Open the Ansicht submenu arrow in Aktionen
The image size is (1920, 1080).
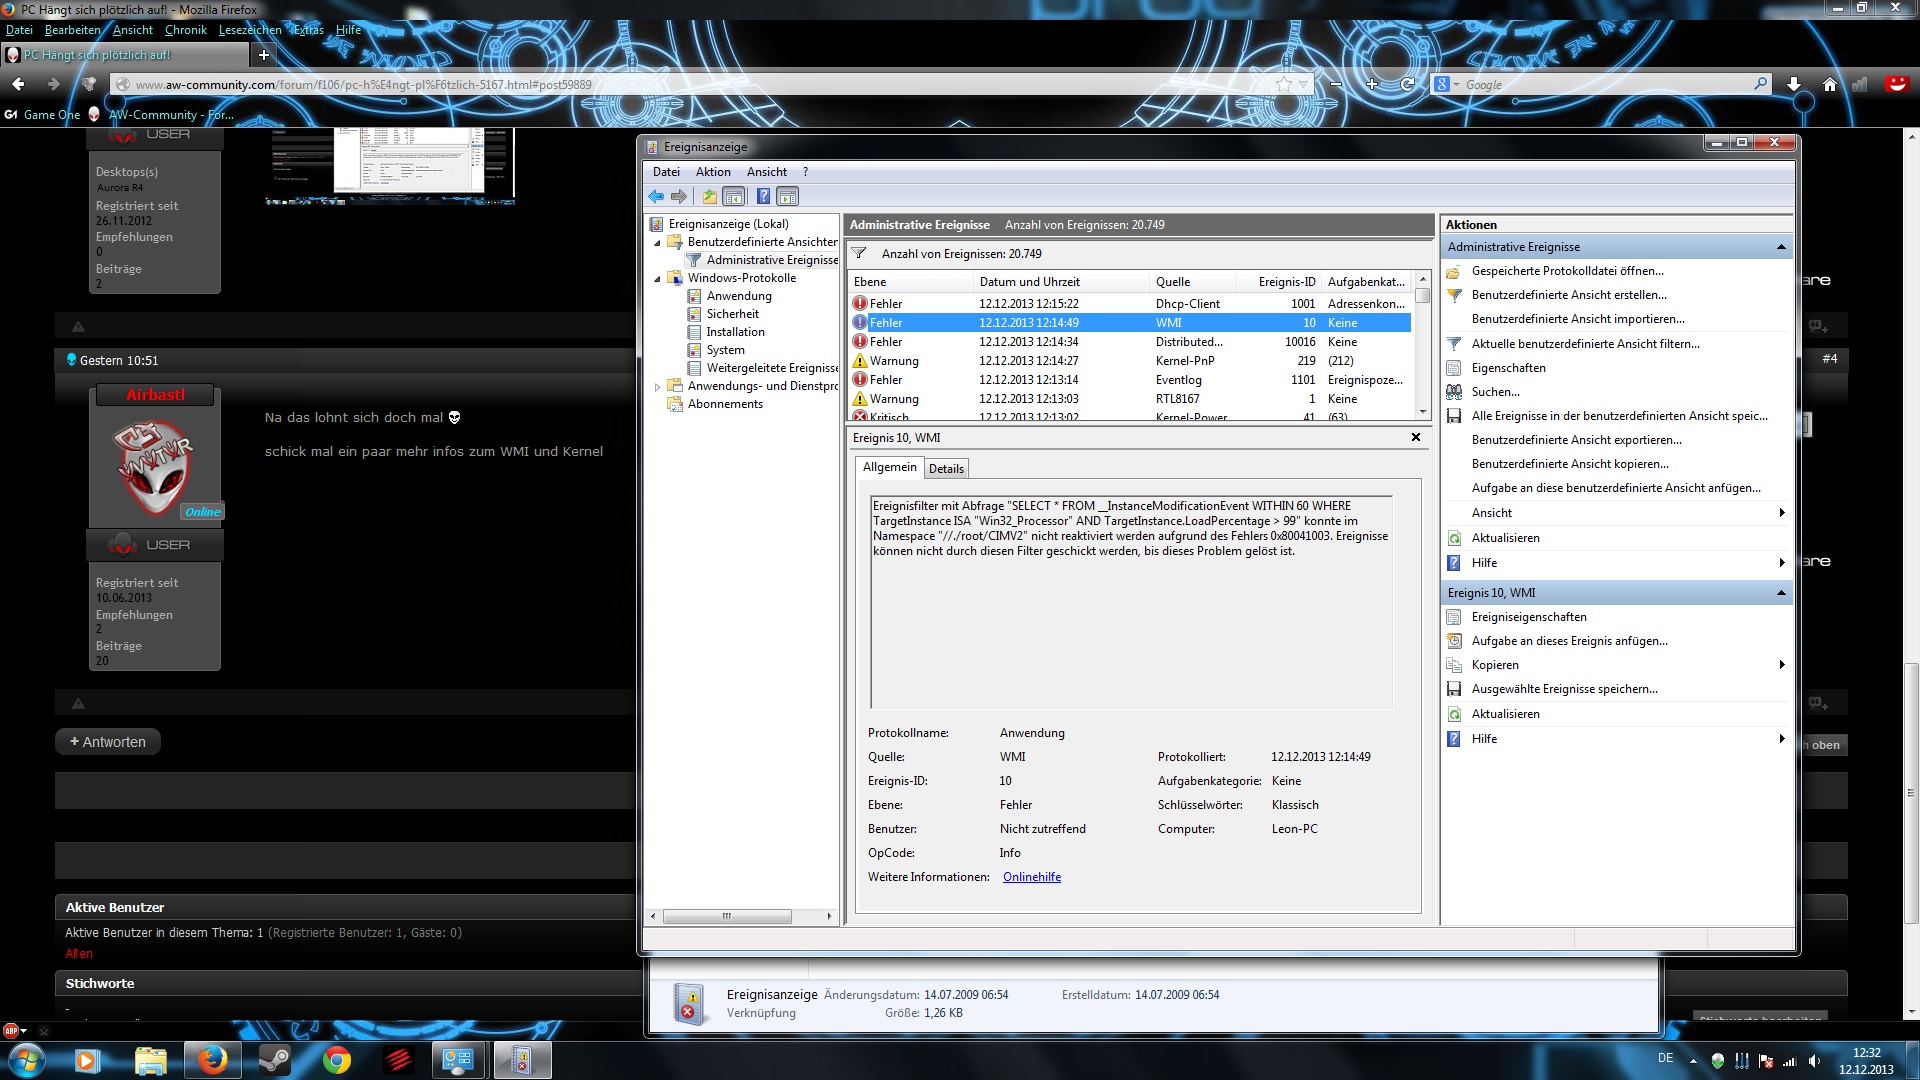(1781, 513)
